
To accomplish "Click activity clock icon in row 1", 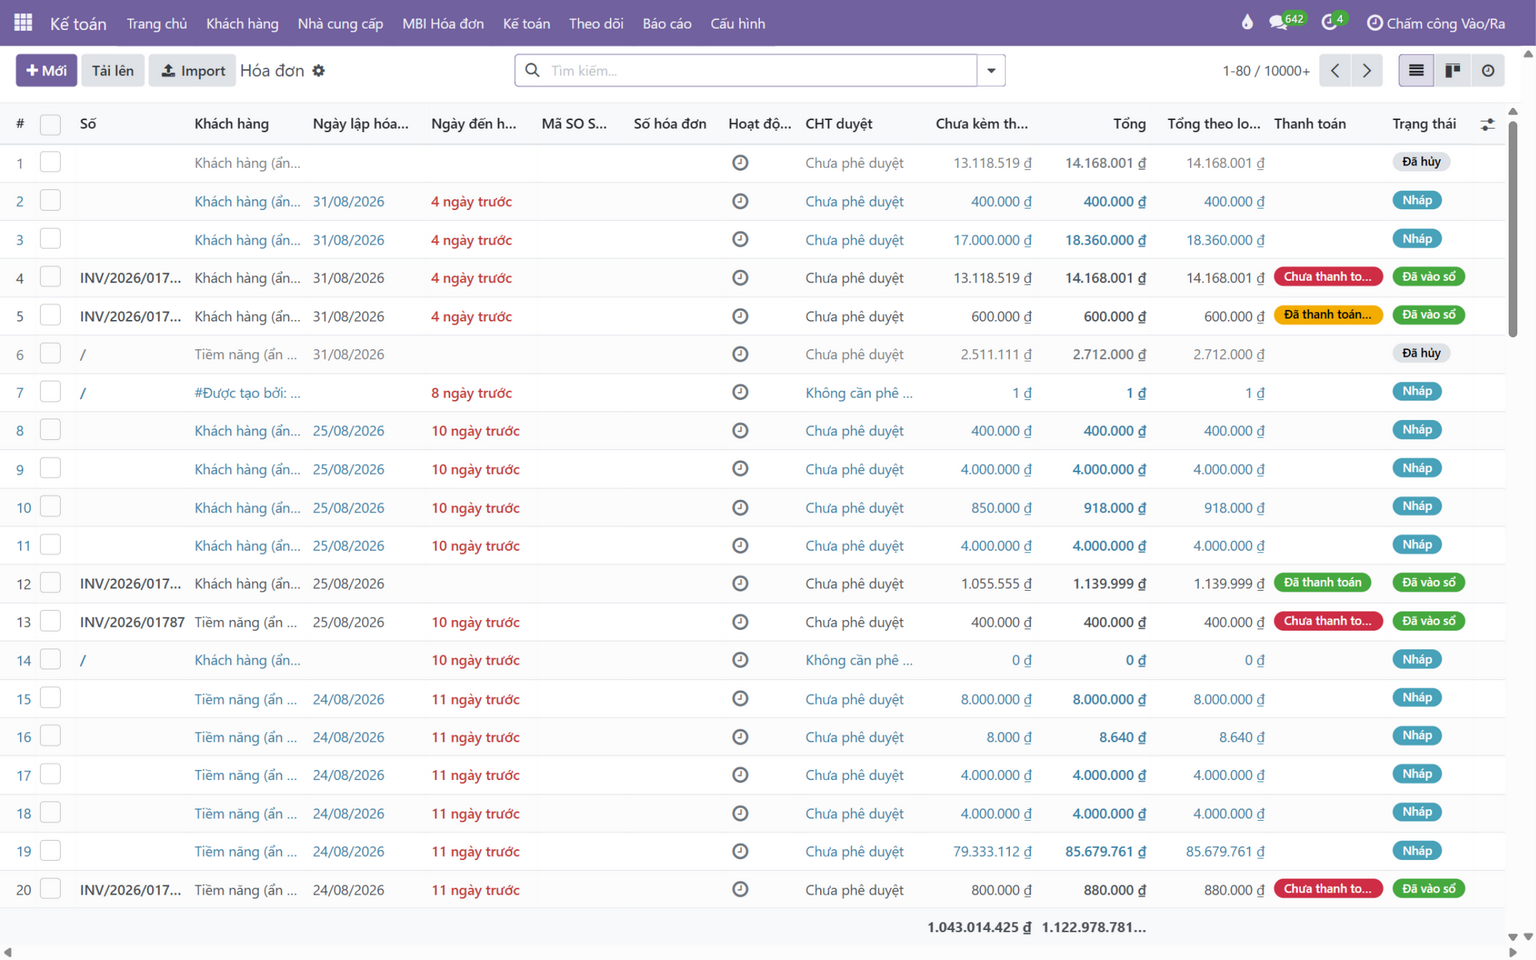I will point(740,163).
